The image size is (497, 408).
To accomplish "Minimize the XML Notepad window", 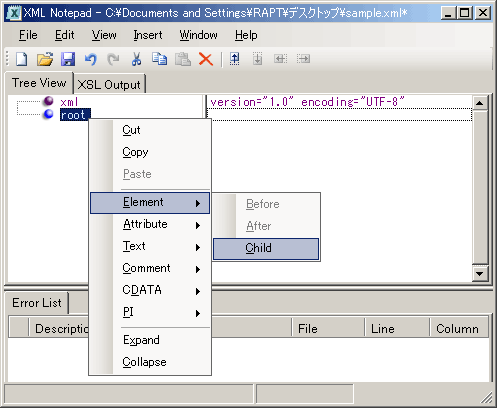I will click(448, 13).
